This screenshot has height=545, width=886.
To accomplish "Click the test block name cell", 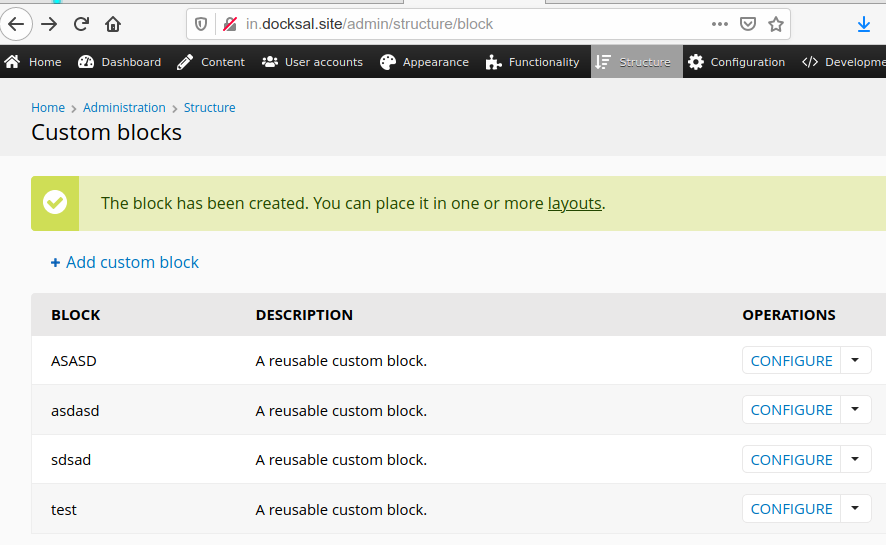I will click(x=64, y=509).
